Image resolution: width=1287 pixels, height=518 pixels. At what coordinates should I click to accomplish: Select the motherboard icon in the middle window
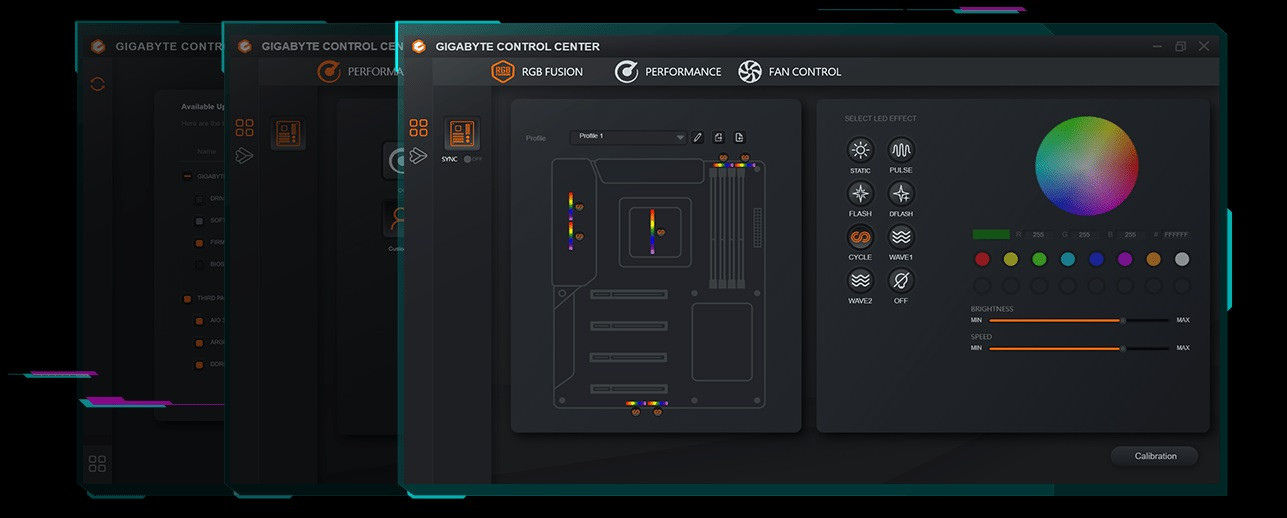(x=288, y=133)
